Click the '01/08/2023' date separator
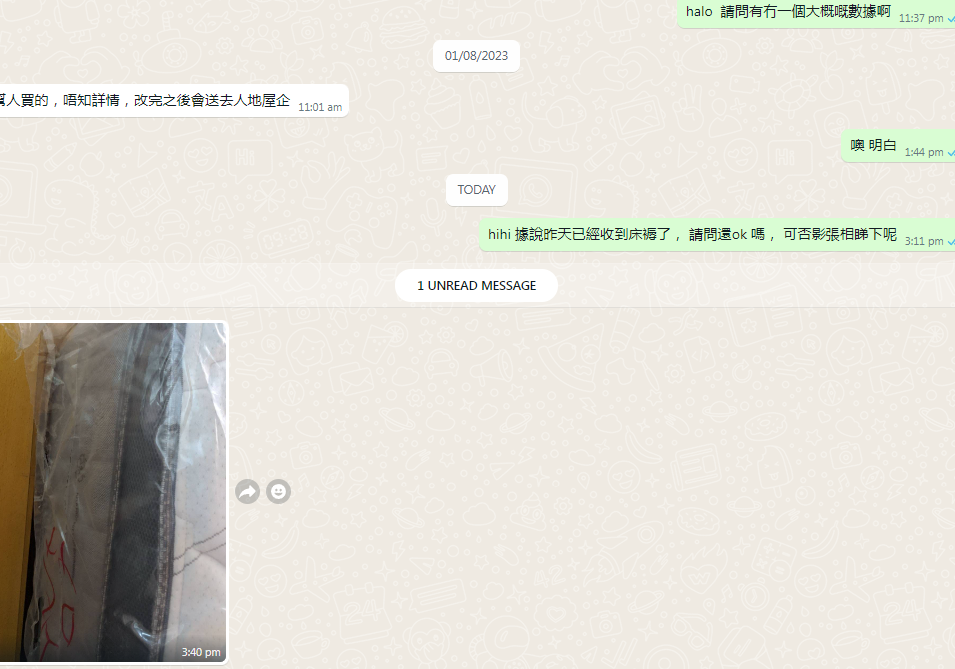 [476, 55]
